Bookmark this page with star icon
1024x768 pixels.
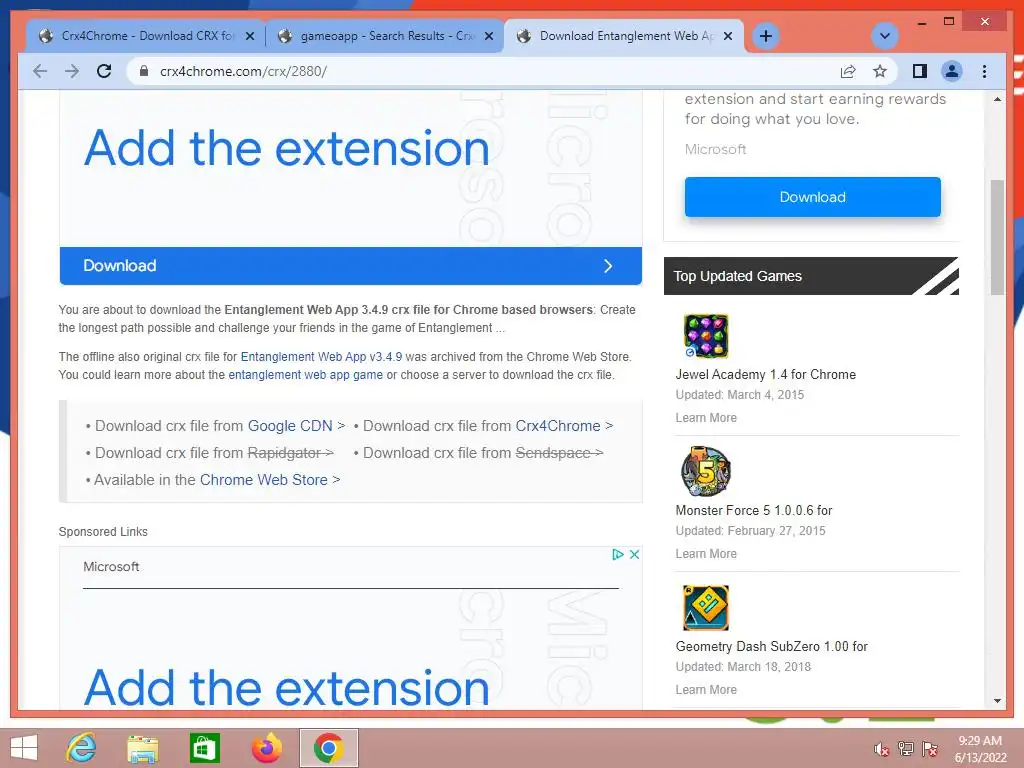tap(880, 71)
